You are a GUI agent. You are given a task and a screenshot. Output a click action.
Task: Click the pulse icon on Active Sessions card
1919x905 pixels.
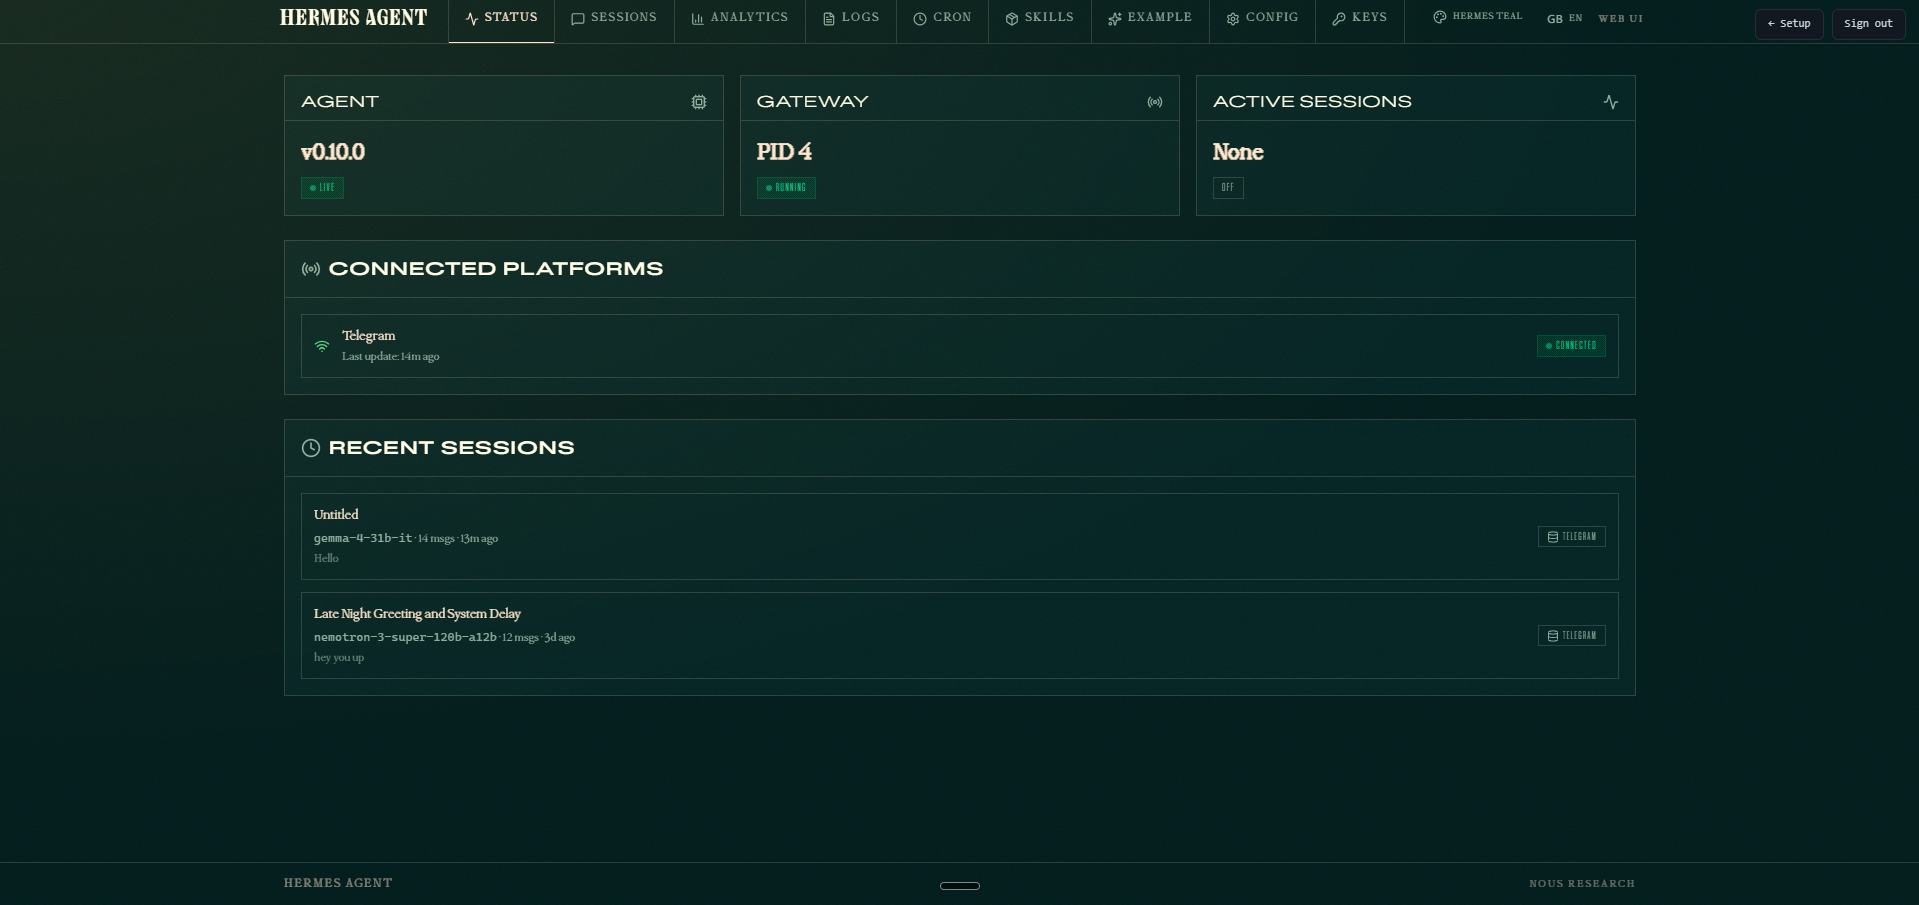(1611, 101)
